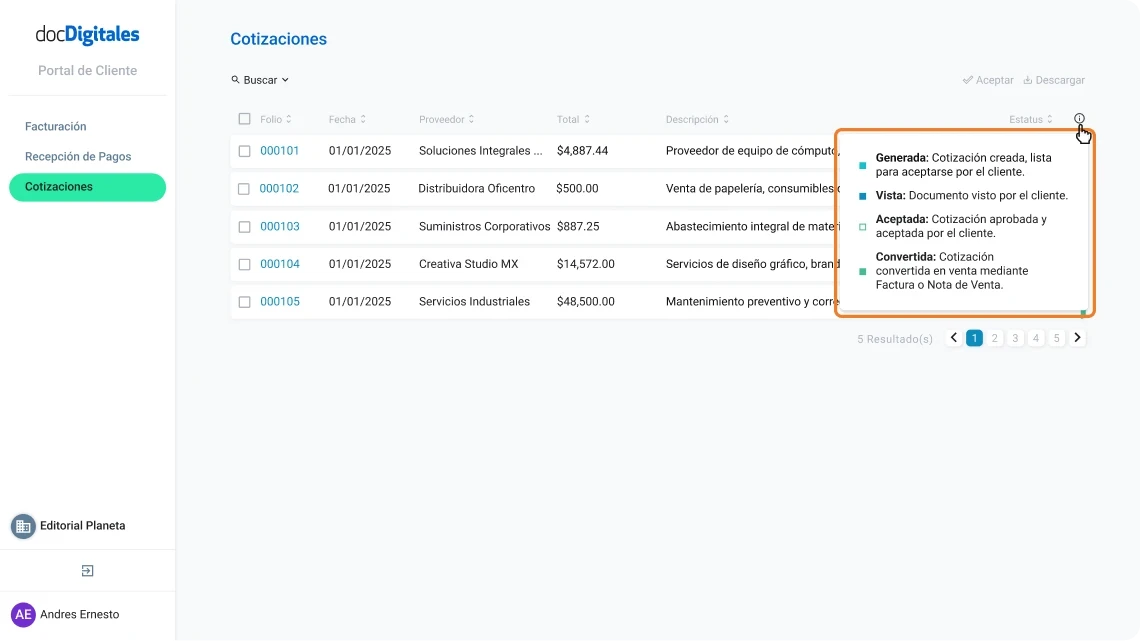
Task: Click the Estatus info icon
Action: 1079,118
